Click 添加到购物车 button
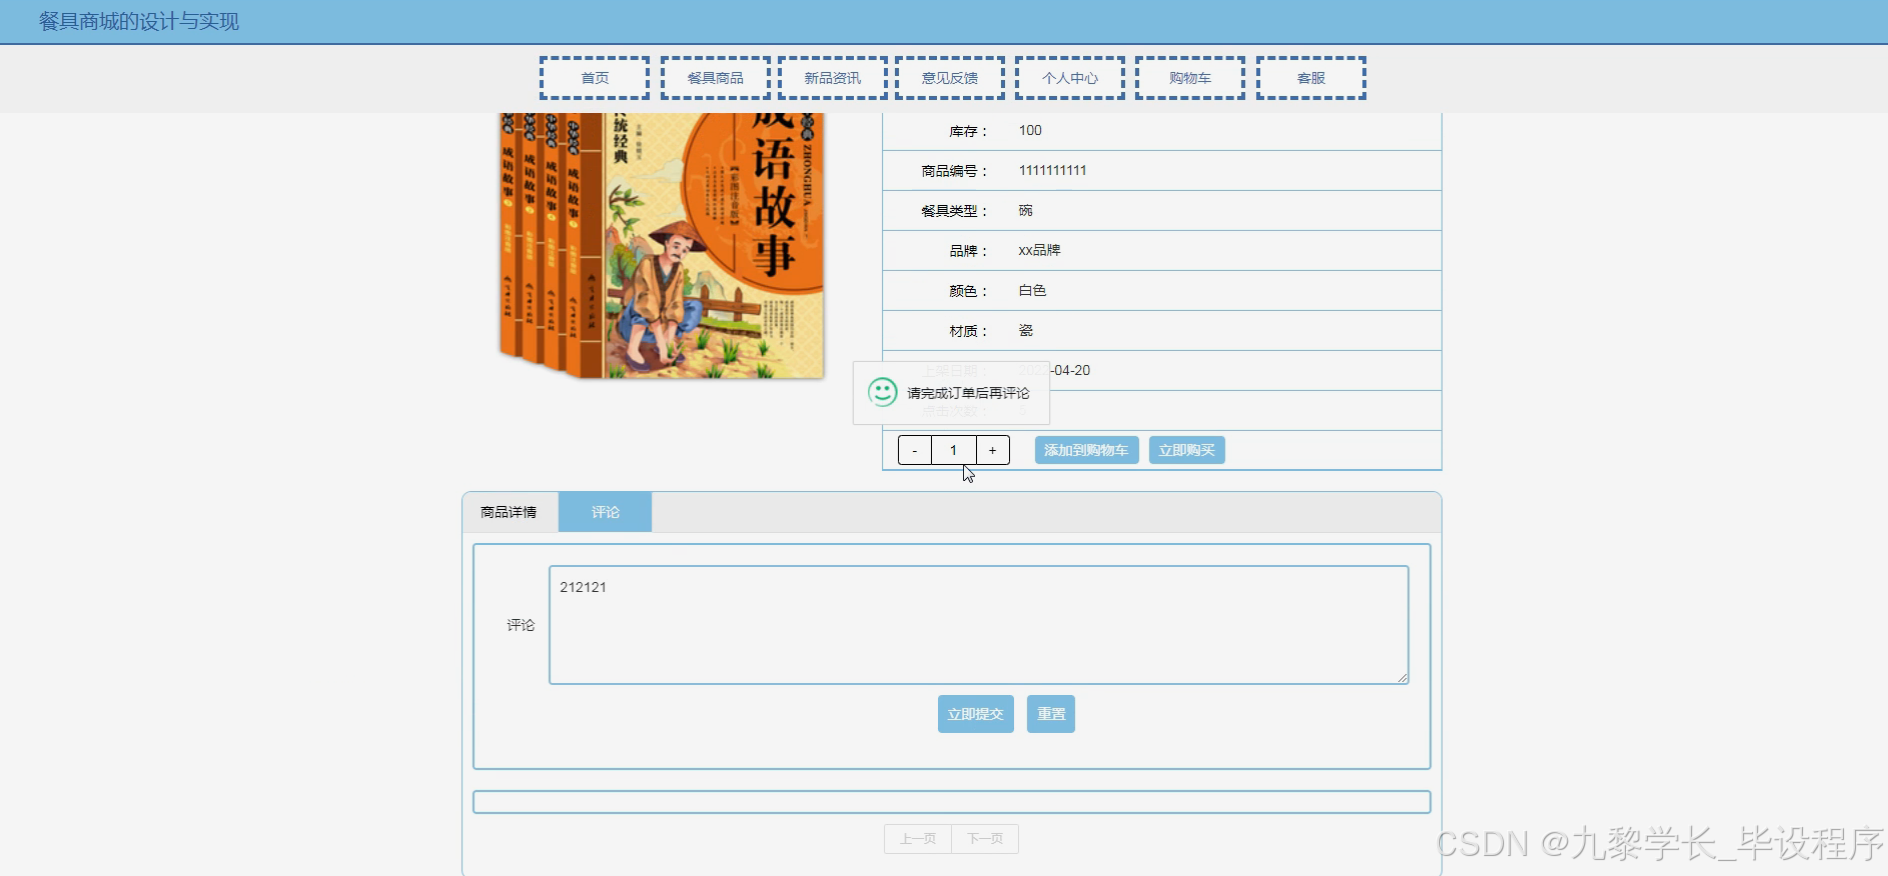1888x876 pixels. click(x=1086, y=450)
